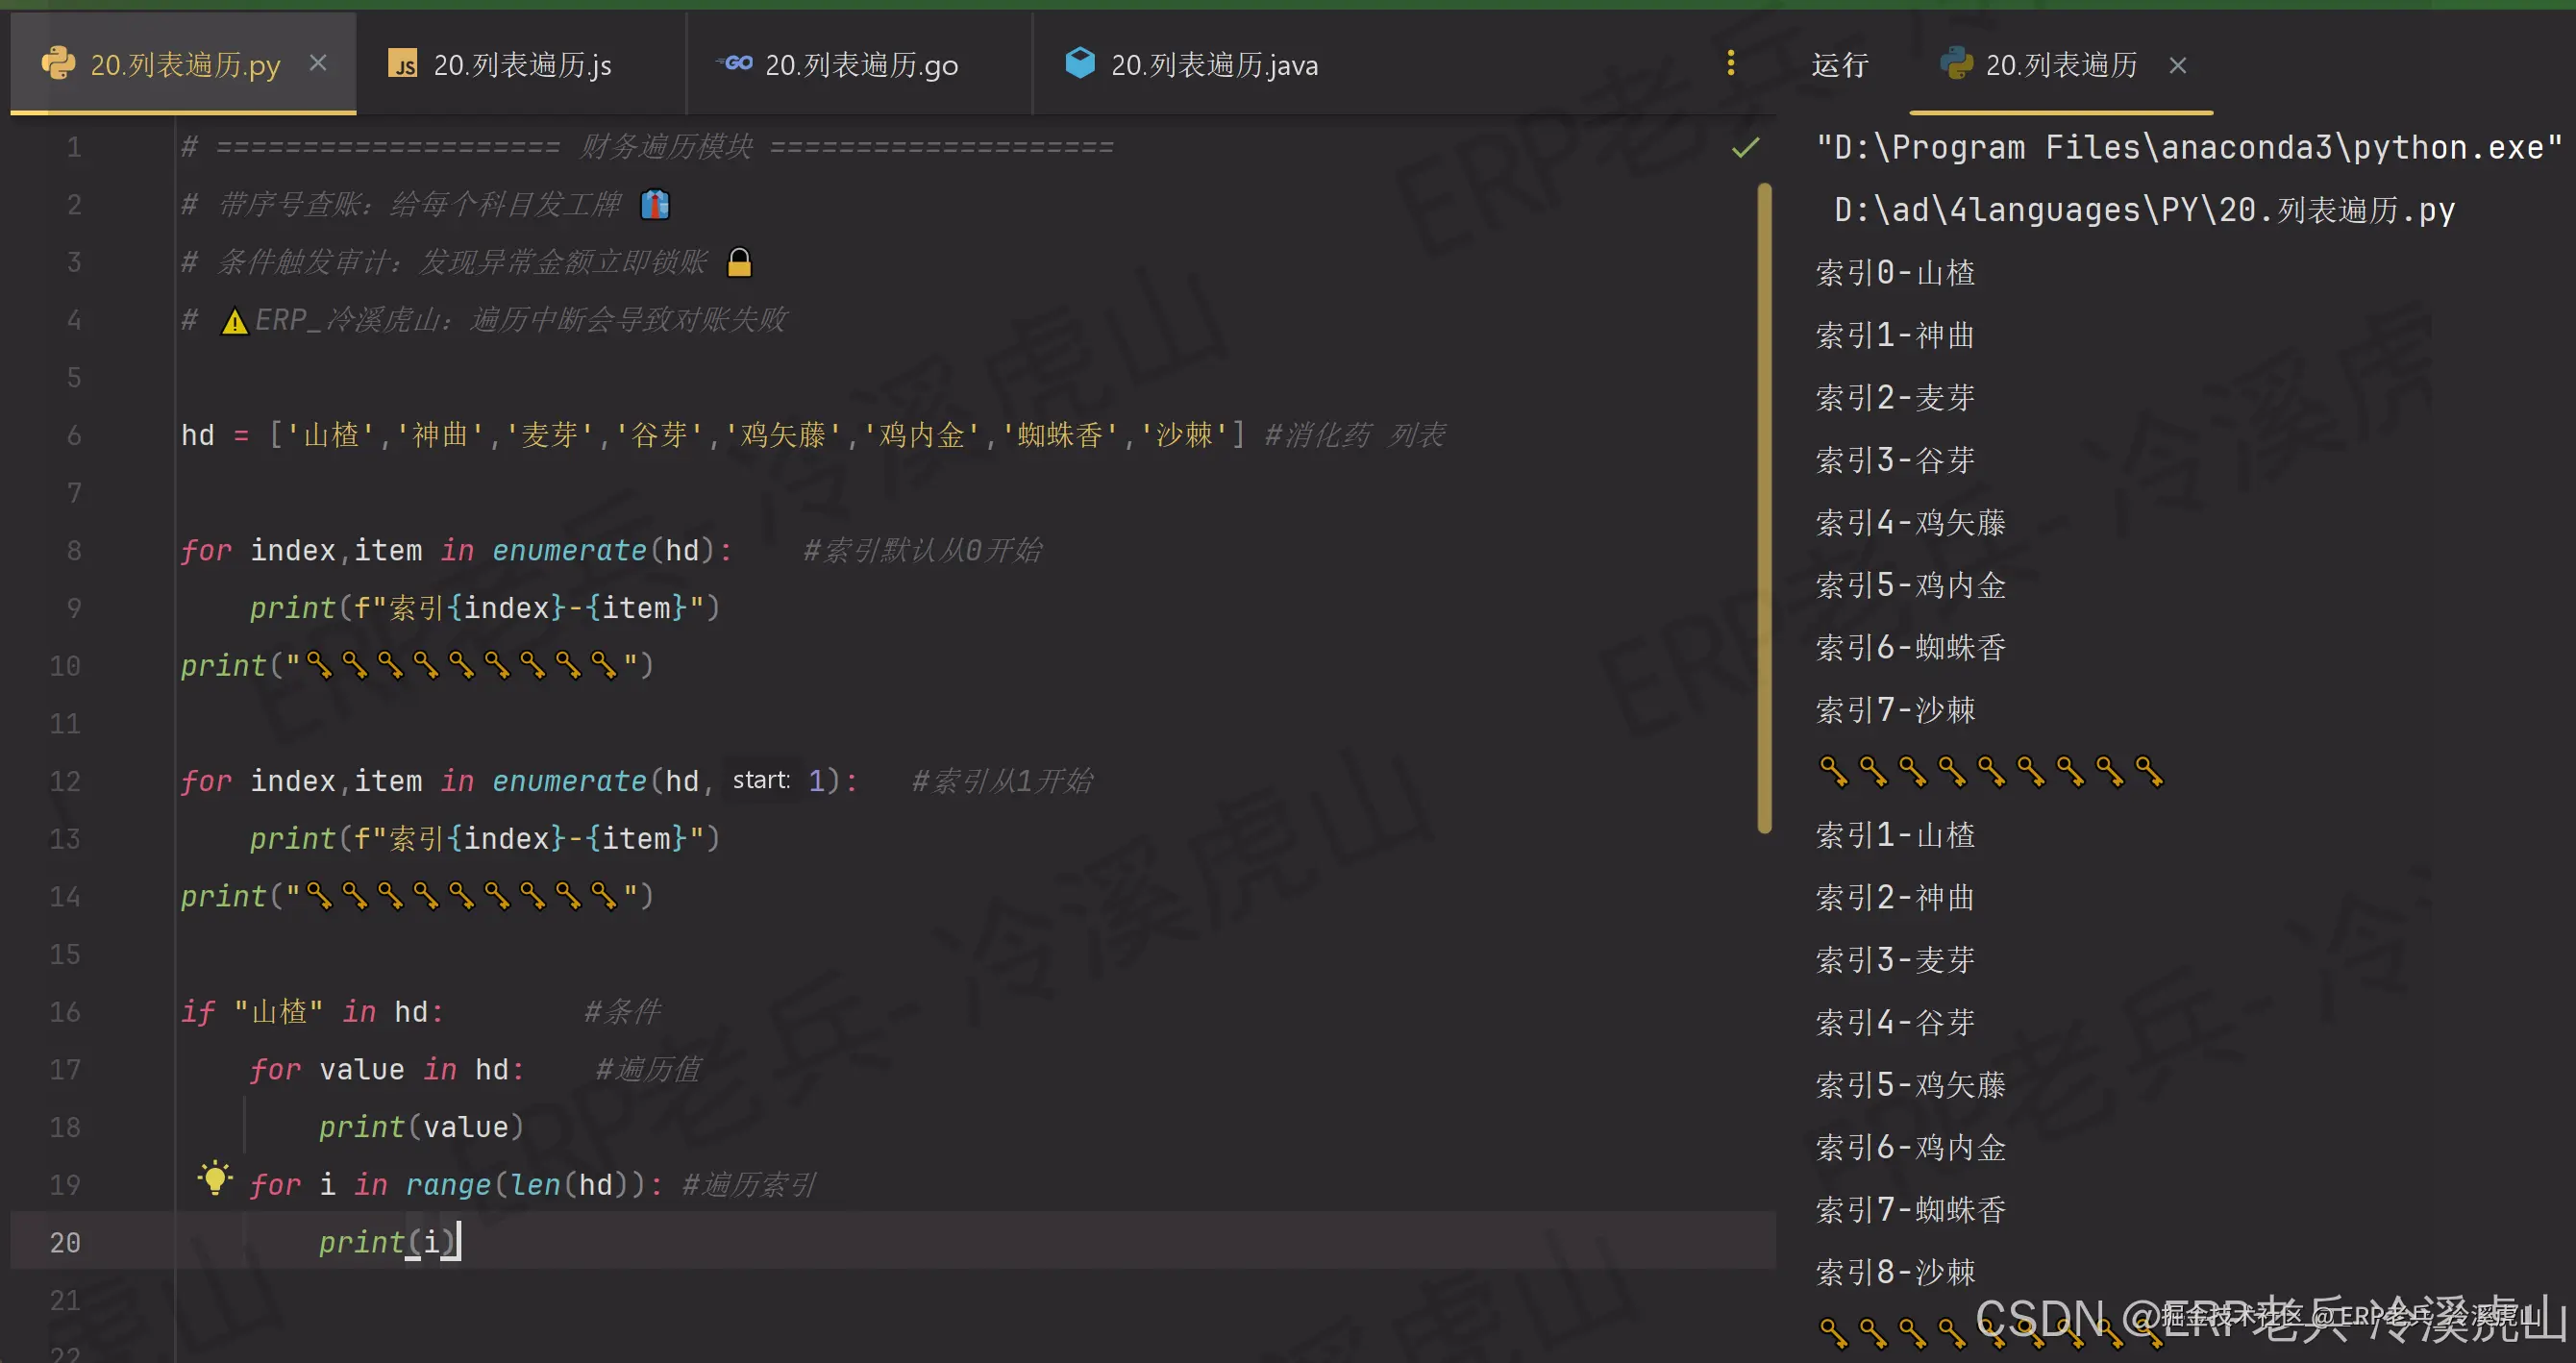Click the green checkmark inspection indicator

(1745, 148)
